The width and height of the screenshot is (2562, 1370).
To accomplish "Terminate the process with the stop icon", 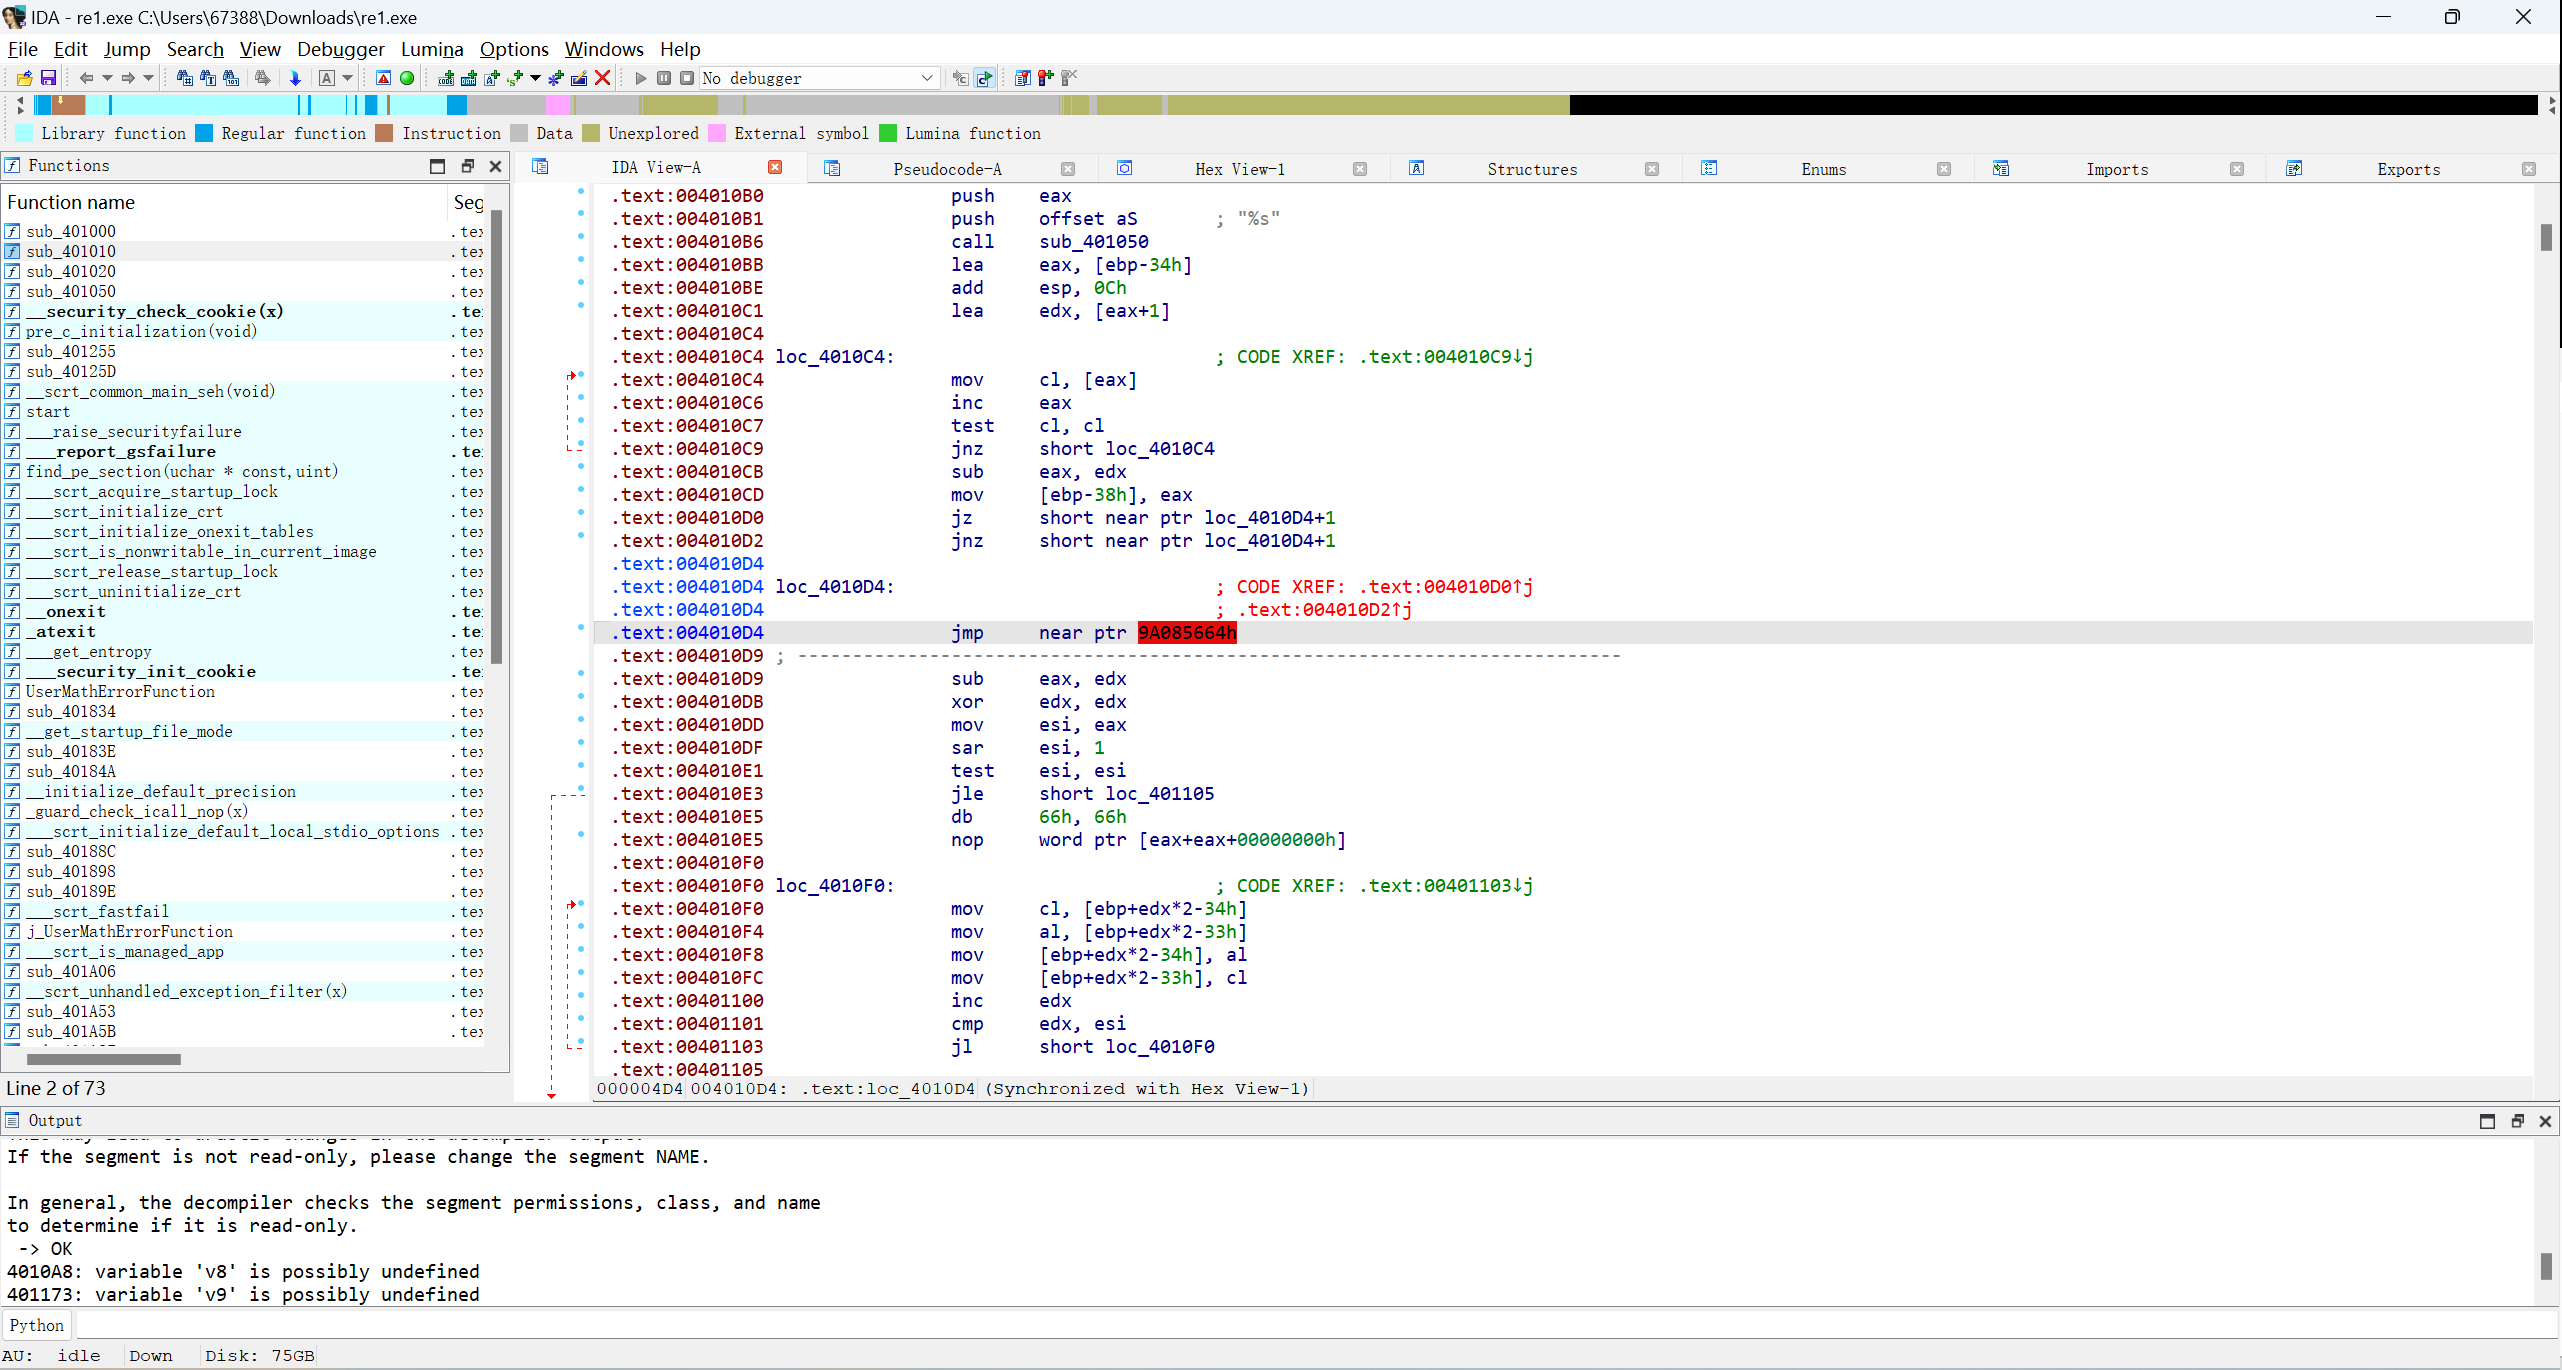I will pyautogui.click(x=687, y=78).
